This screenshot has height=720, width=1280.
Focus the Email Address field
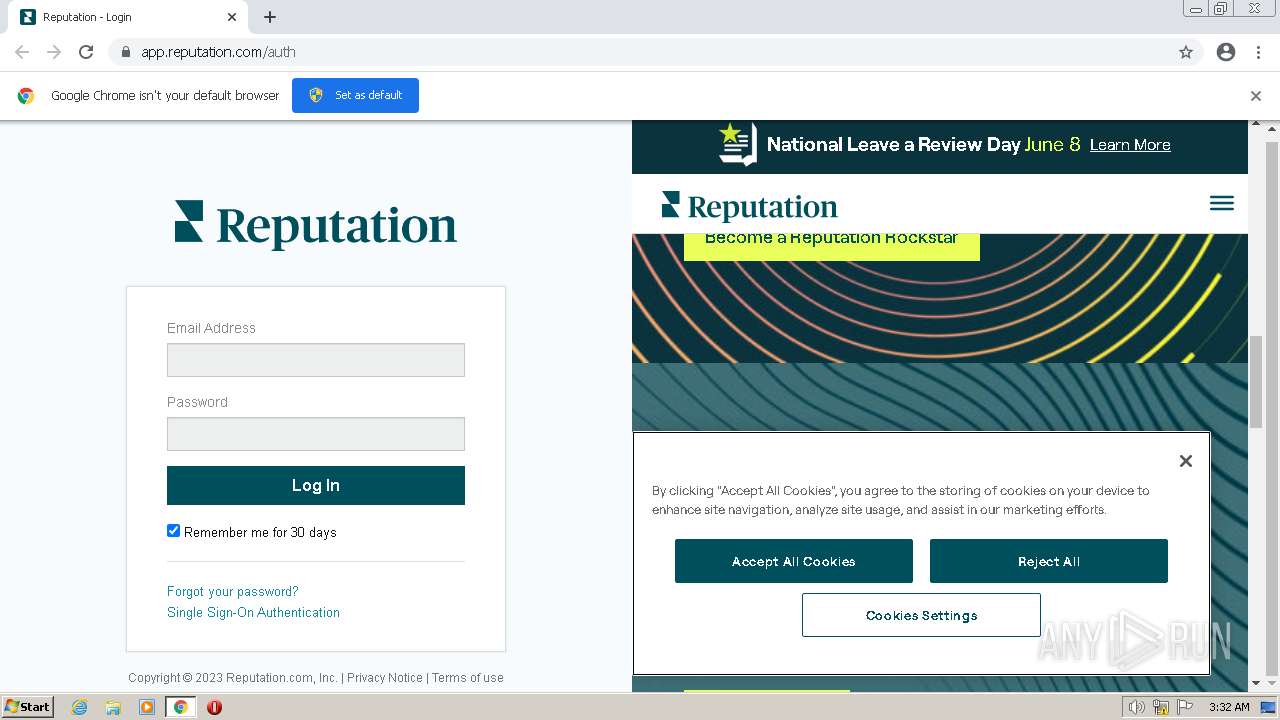coord(316,360)
